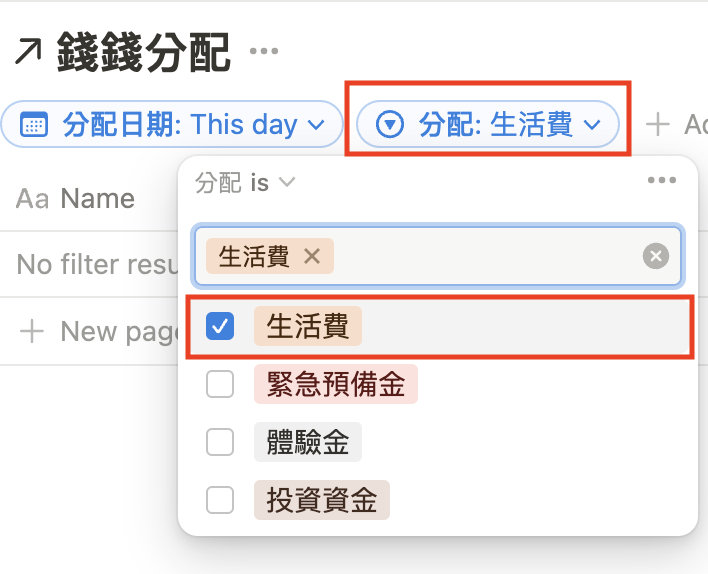This screenshot has height=574, width=708.
Task: Select the 投資資金 option tag
Action: tap(321, 499)
